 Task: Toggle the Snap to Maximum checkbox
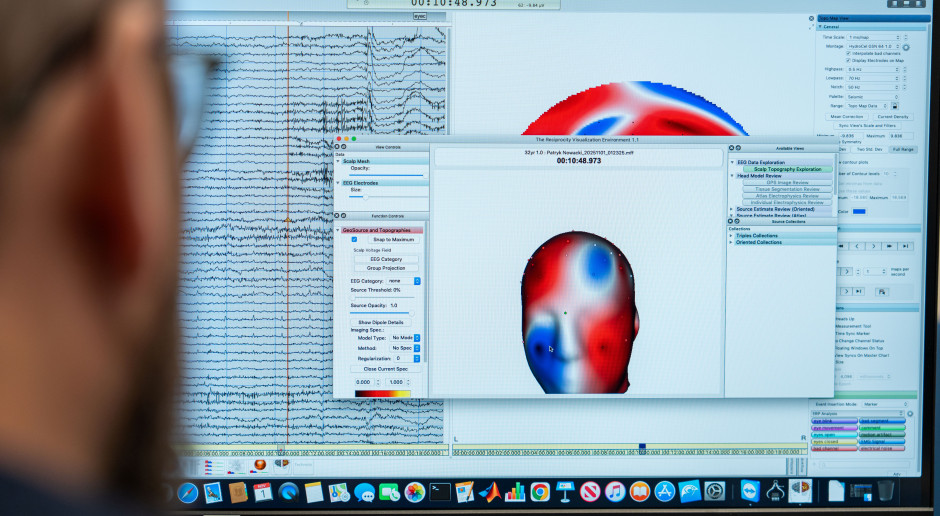pos(354,239)
